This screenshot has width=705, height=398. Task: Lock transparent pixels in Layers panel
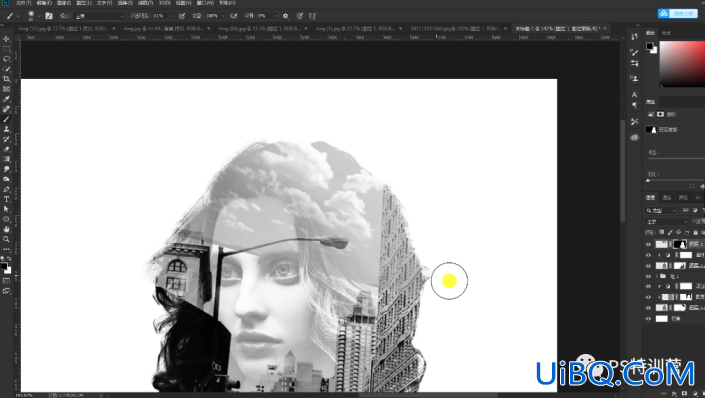[x=661, y=232]
